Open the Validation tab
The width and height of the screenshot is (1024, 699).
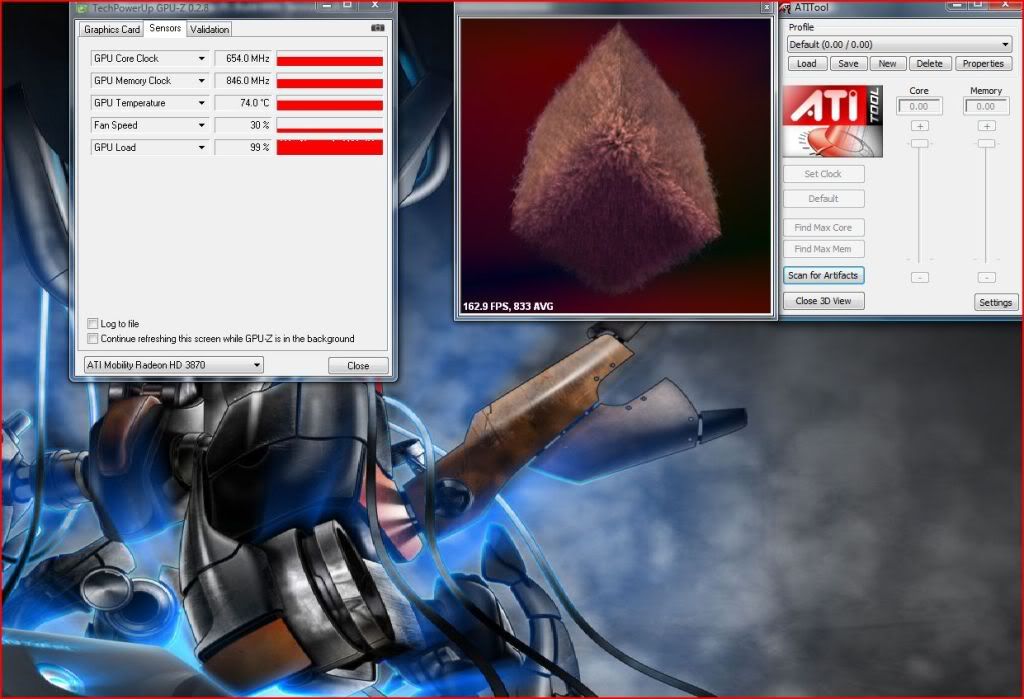pyautogui.click(x=209, y=29)
